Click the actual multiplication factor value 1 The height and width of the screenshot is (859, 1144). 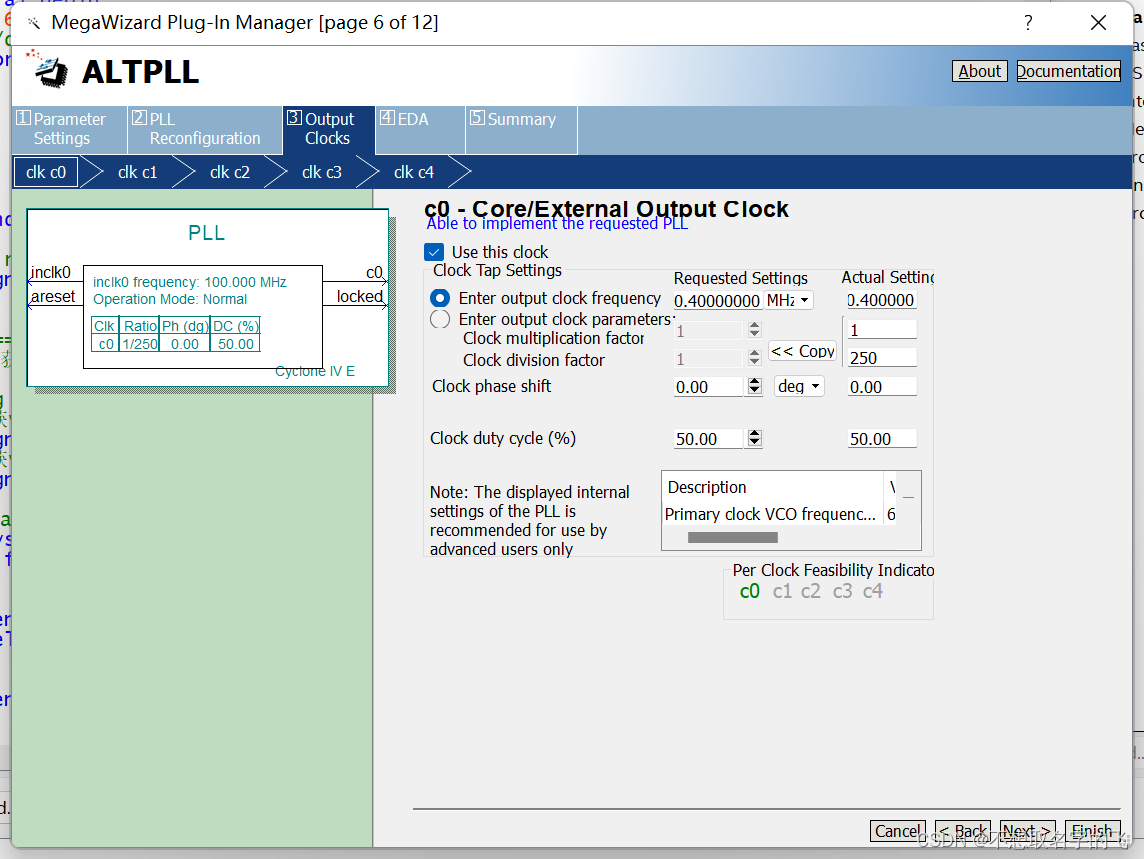click(881, 331)
